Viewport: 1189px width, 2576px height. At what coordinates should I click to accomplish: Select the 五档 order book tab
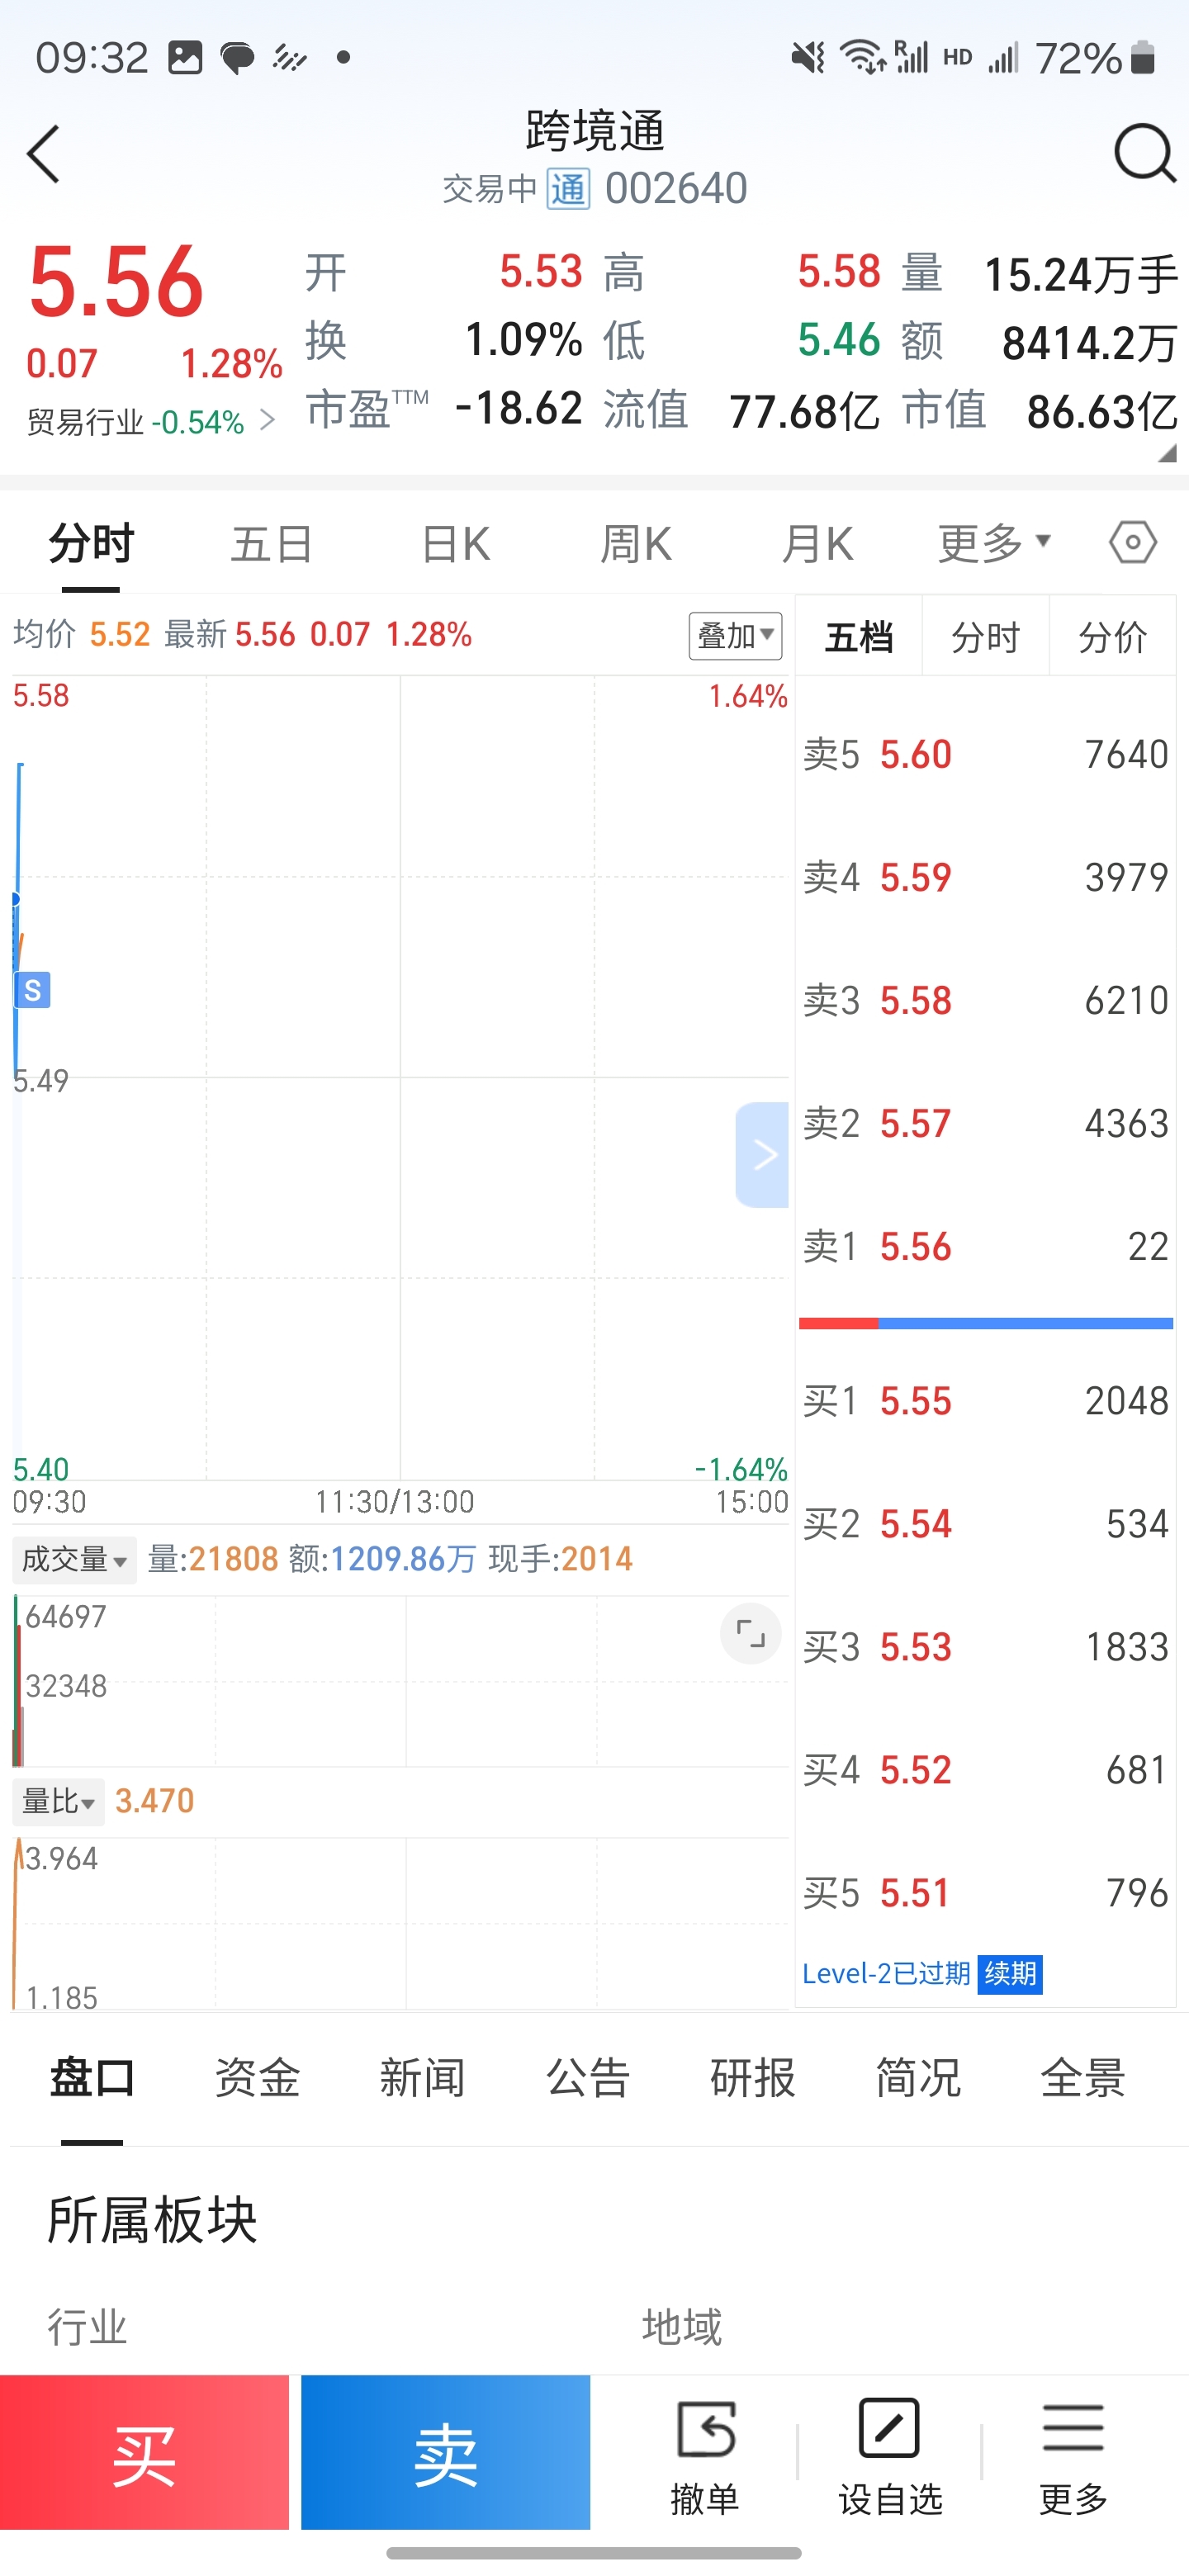(x=859, y=636)
